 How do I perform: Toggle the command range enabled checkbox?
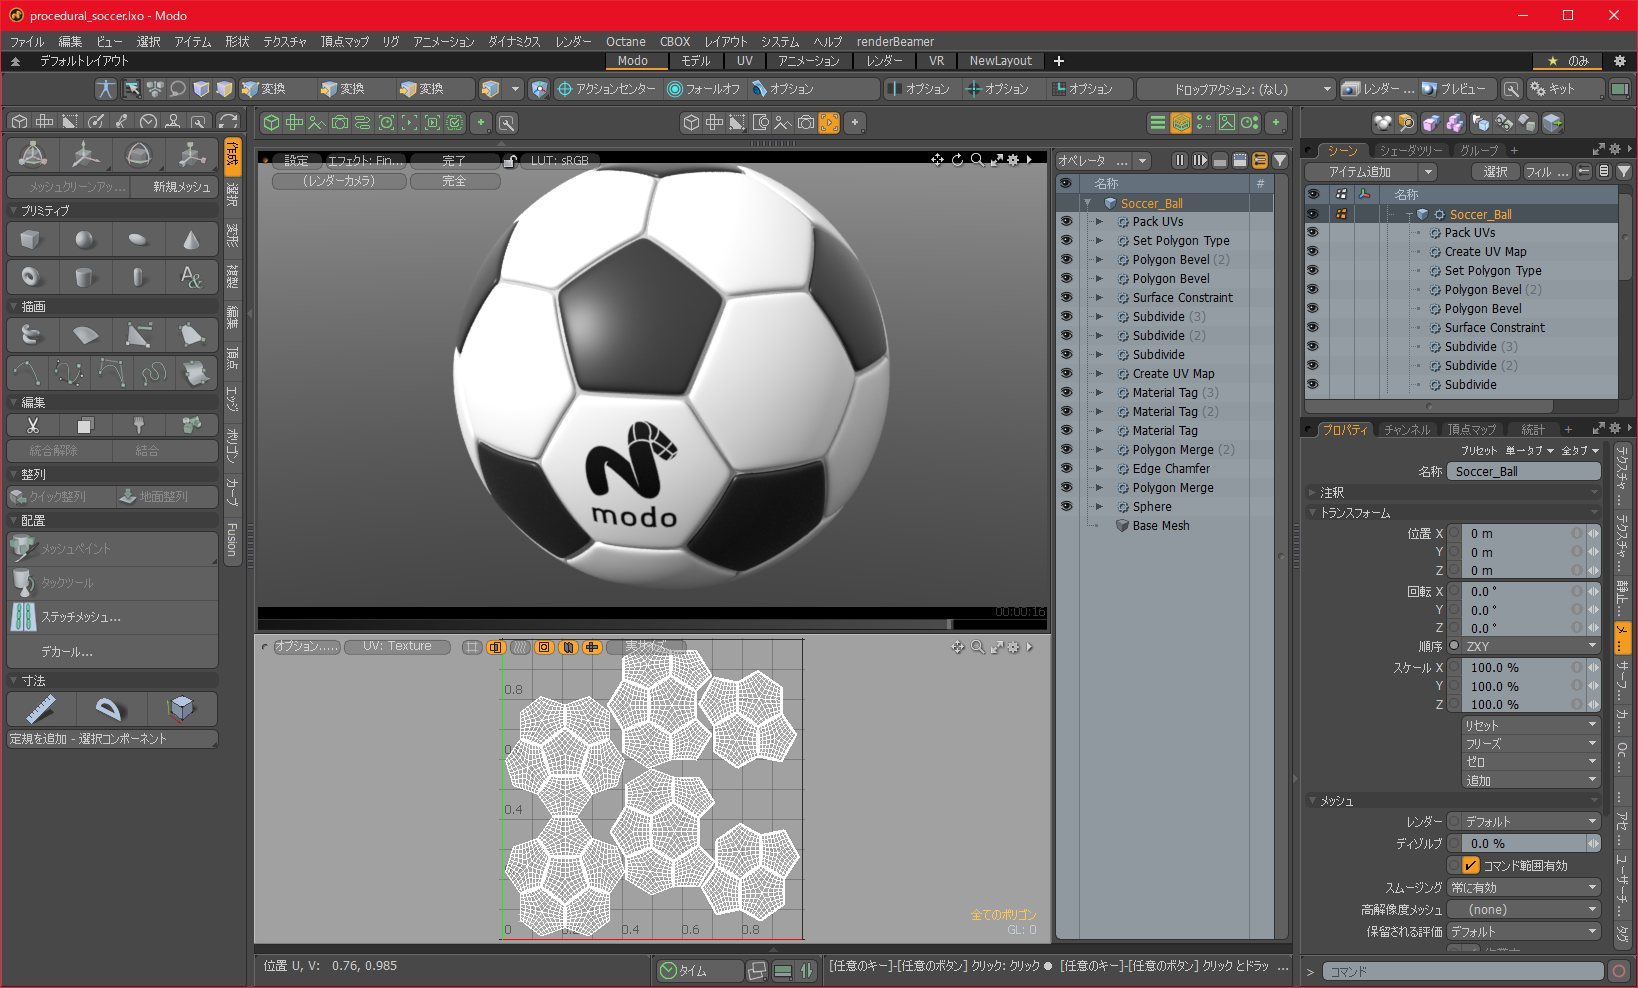click(1471, 866)
